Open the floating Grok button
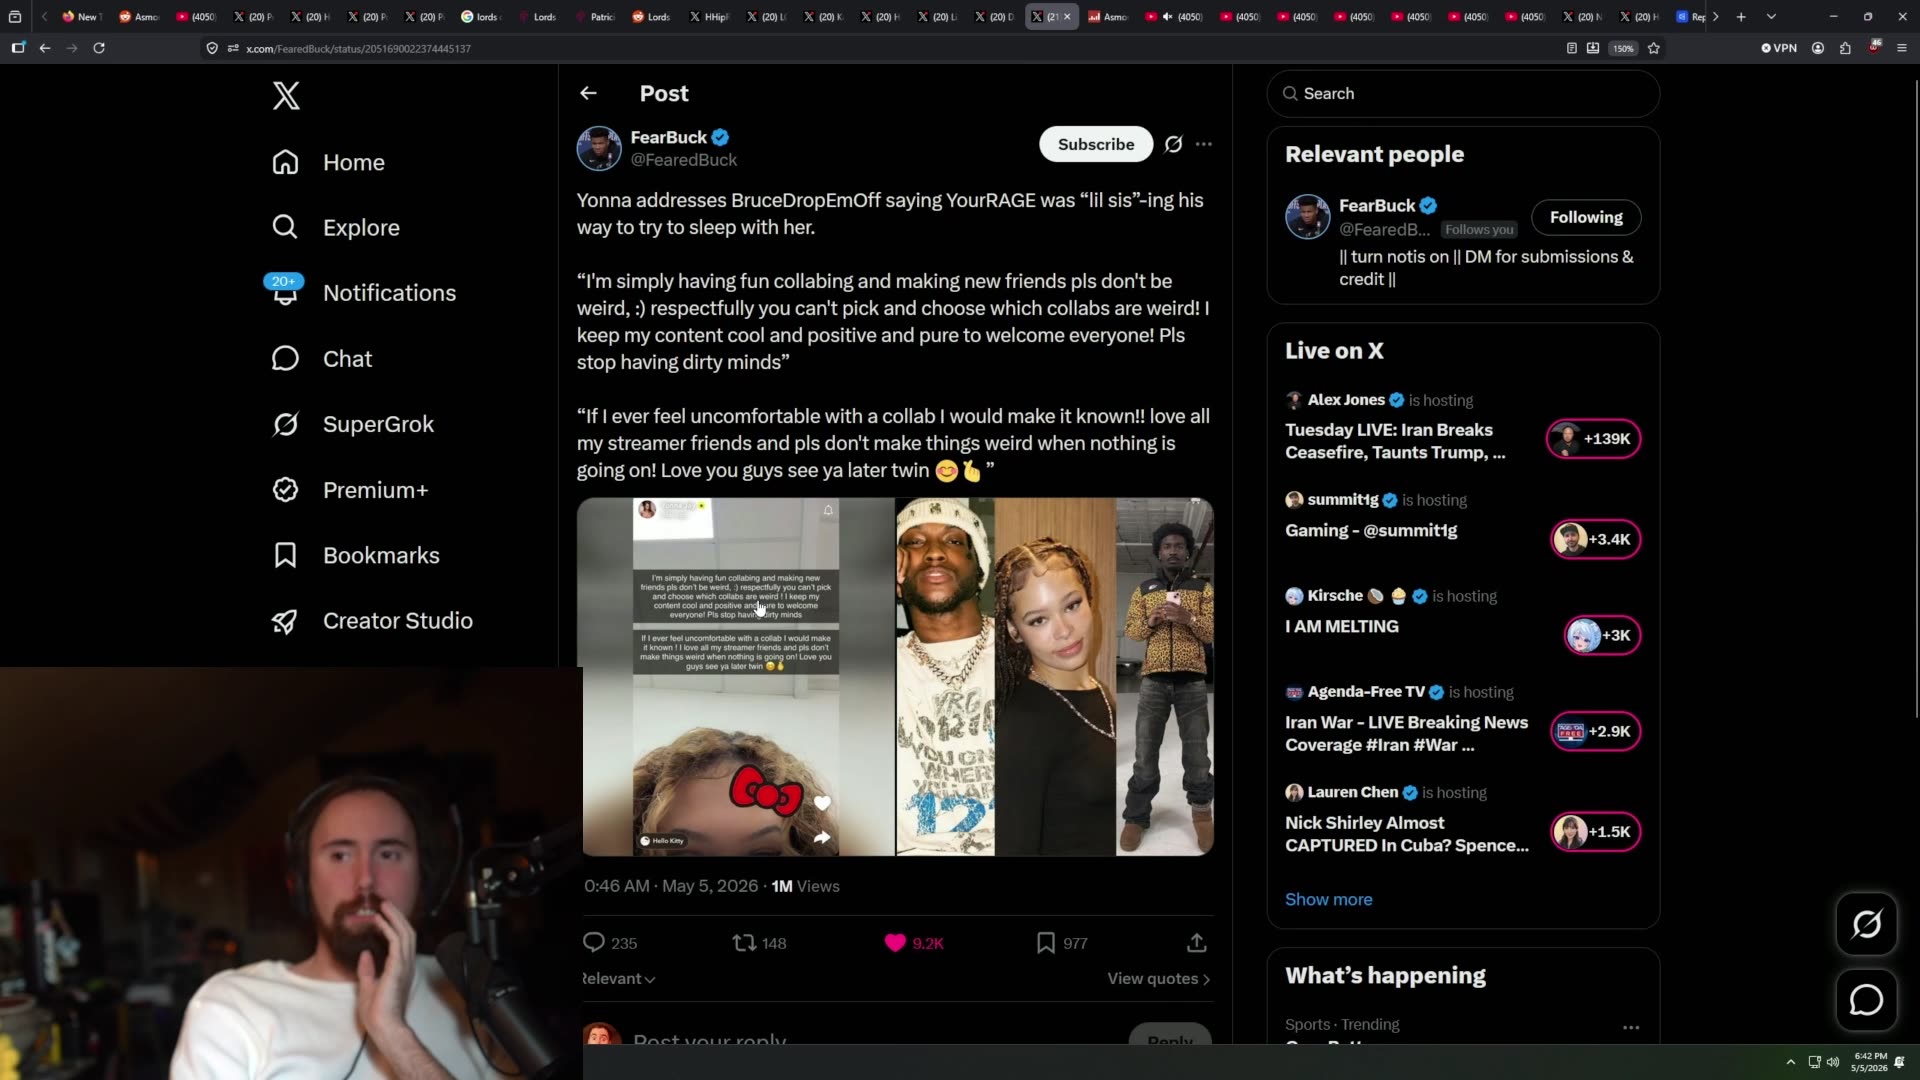Viewport: 1920px width, 1080px height. coord(1866,924)
